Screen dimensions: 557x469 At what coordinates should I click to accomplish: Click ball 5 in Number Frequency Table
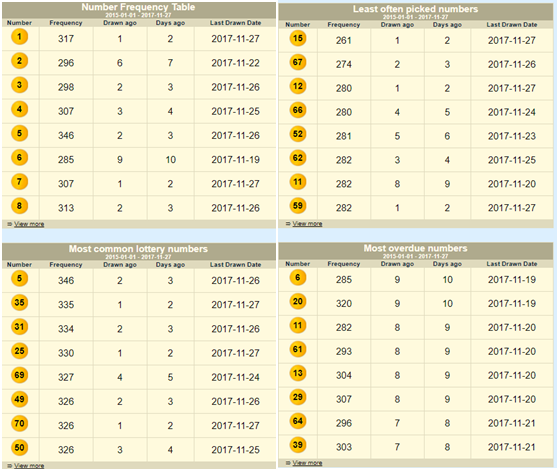(20, 134)
